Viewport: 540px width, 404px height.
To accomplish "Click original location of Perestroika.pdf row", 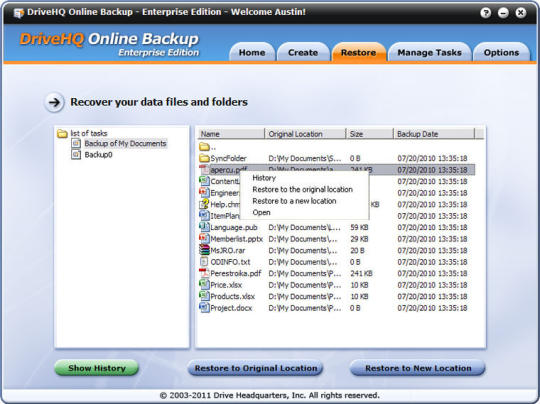I will [x=305, y=273].
